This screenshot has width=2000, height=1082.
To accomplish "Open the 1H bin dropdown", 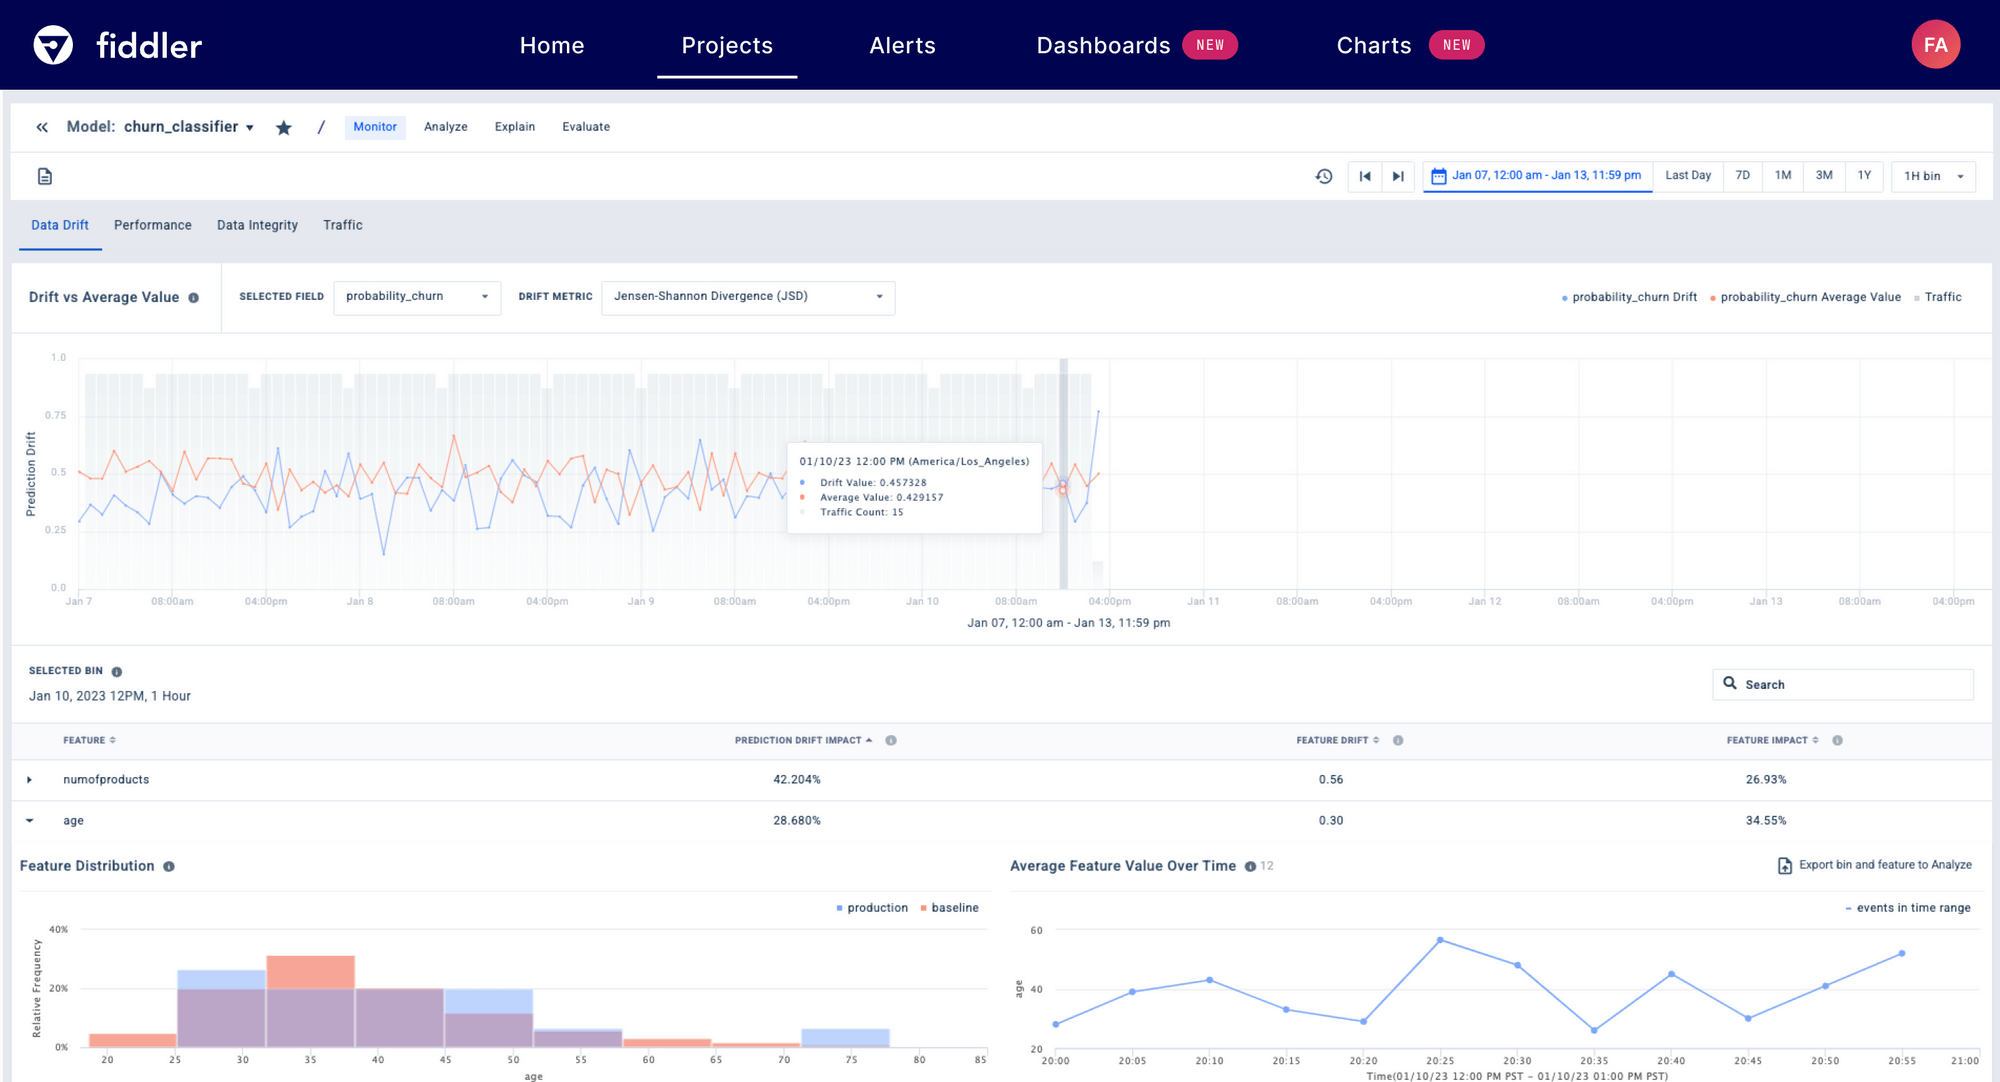I will coord(1931,175).
